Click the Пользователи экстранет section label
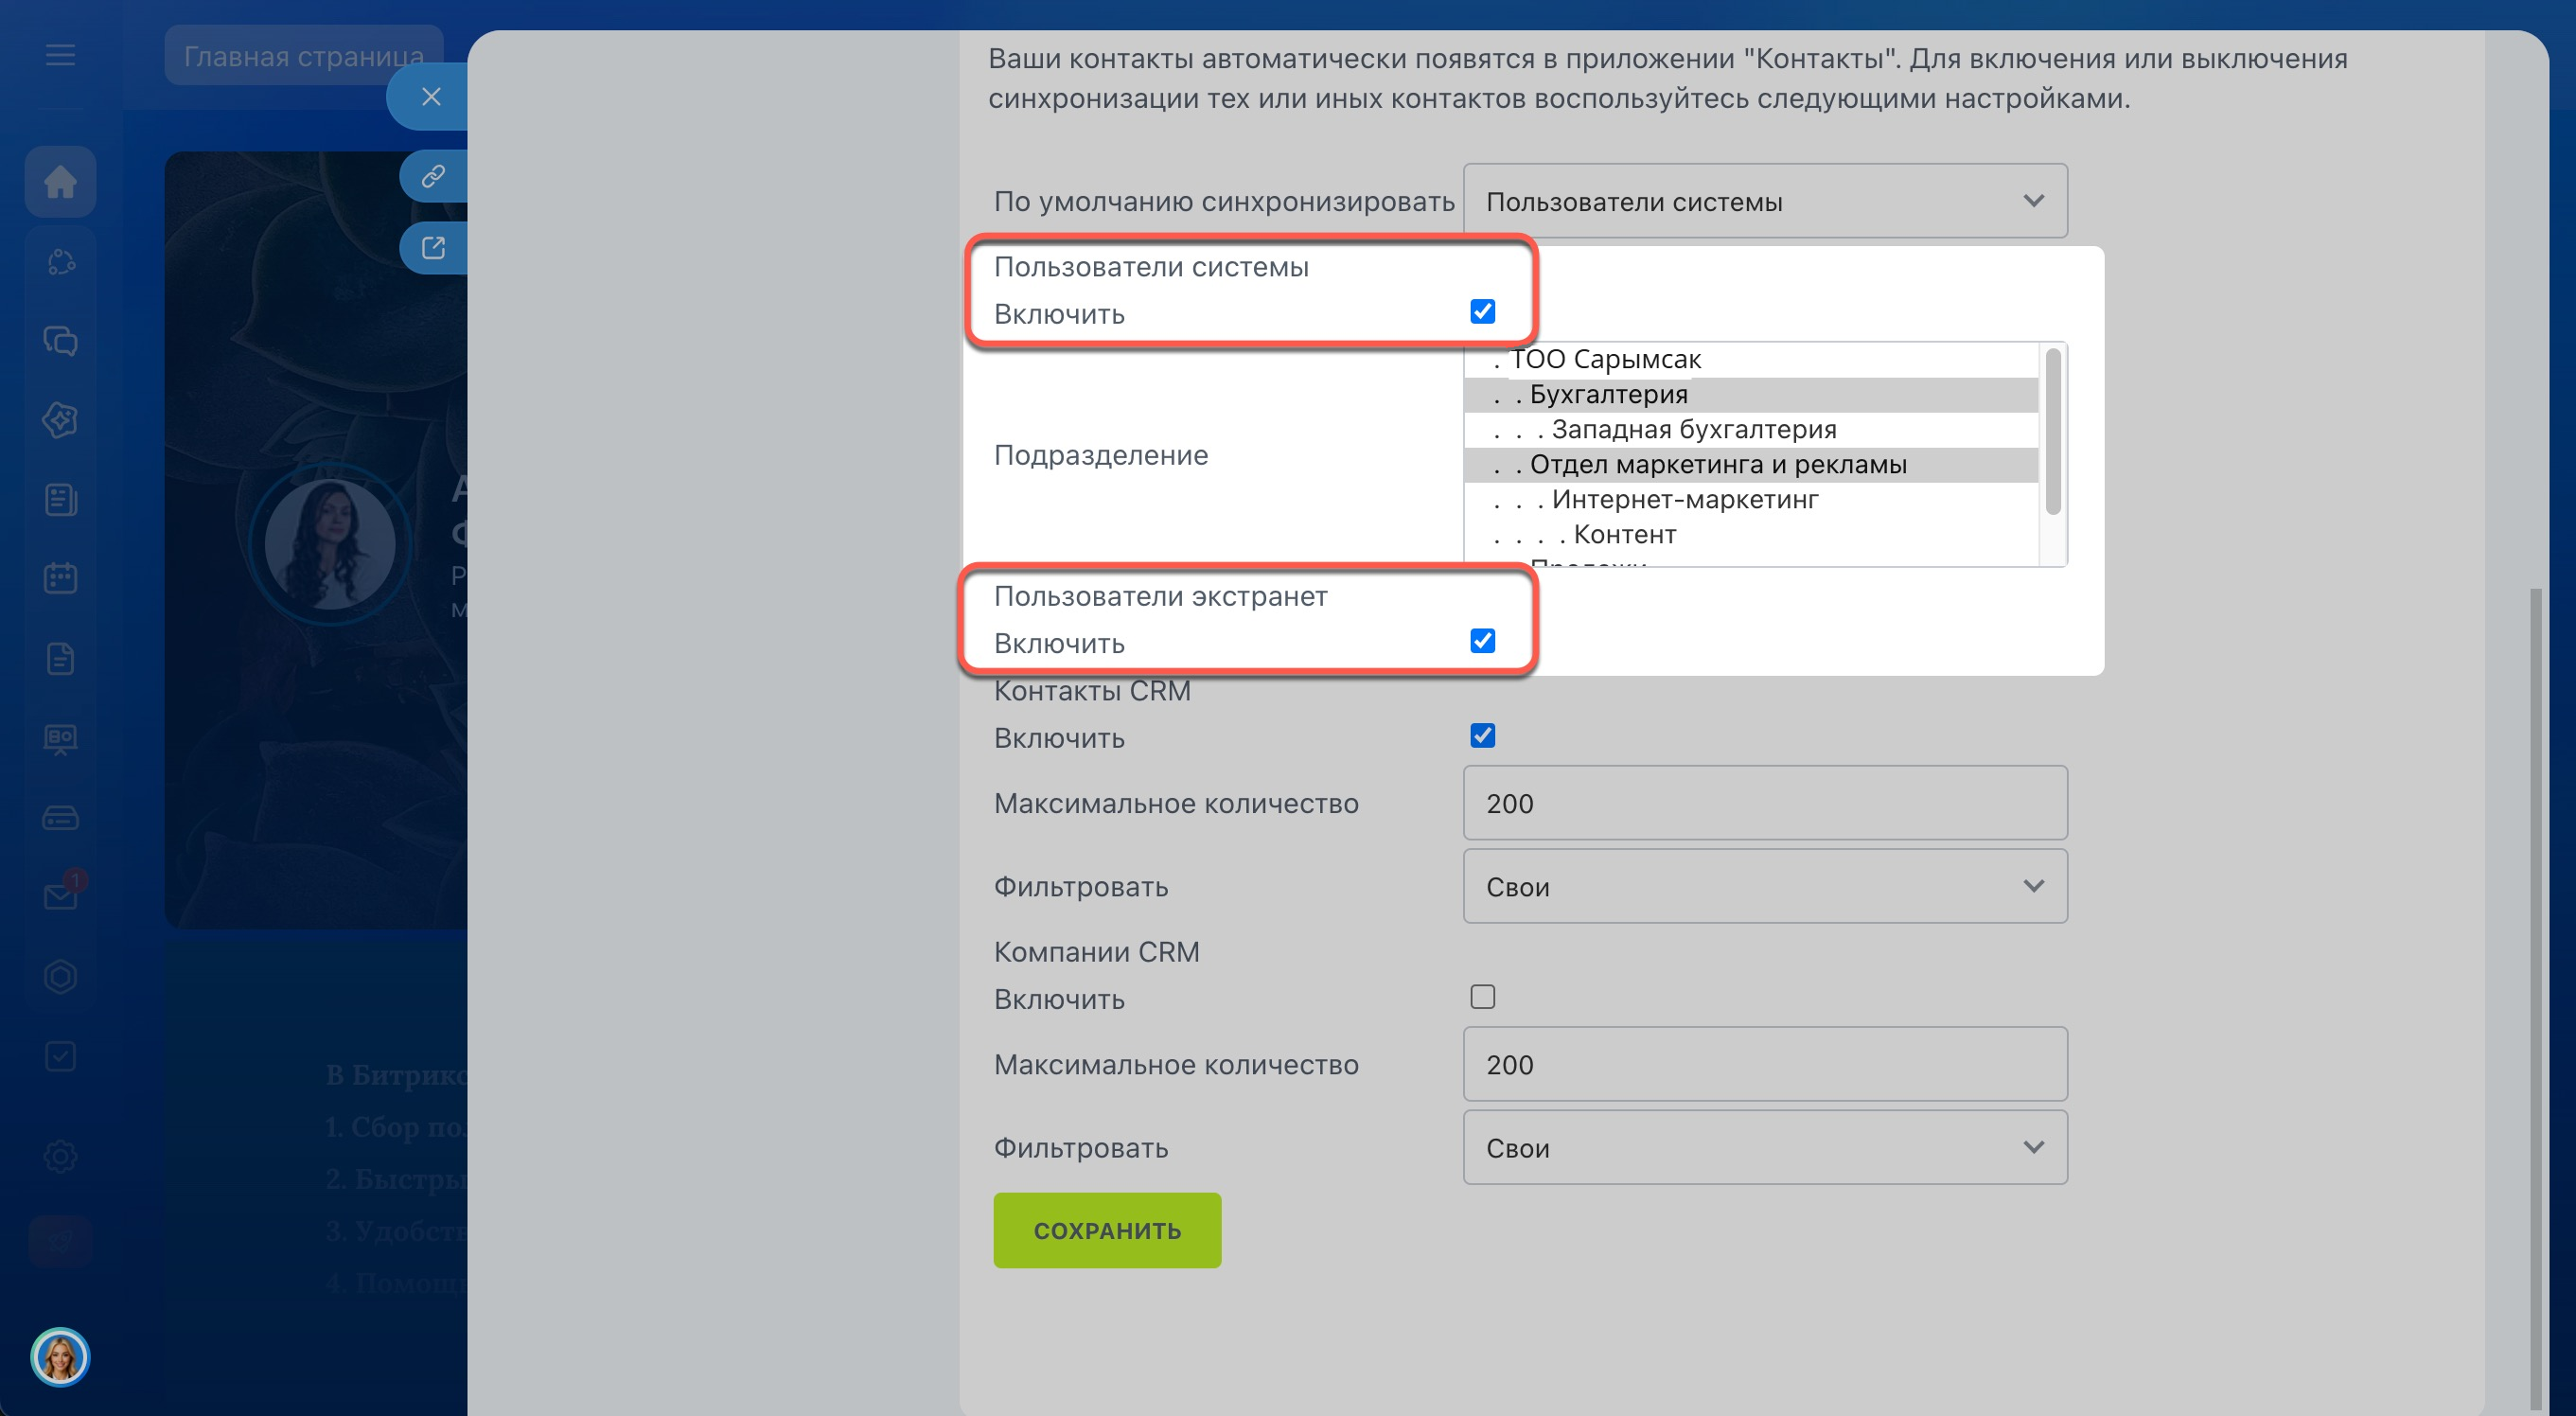 (1160, 596)
